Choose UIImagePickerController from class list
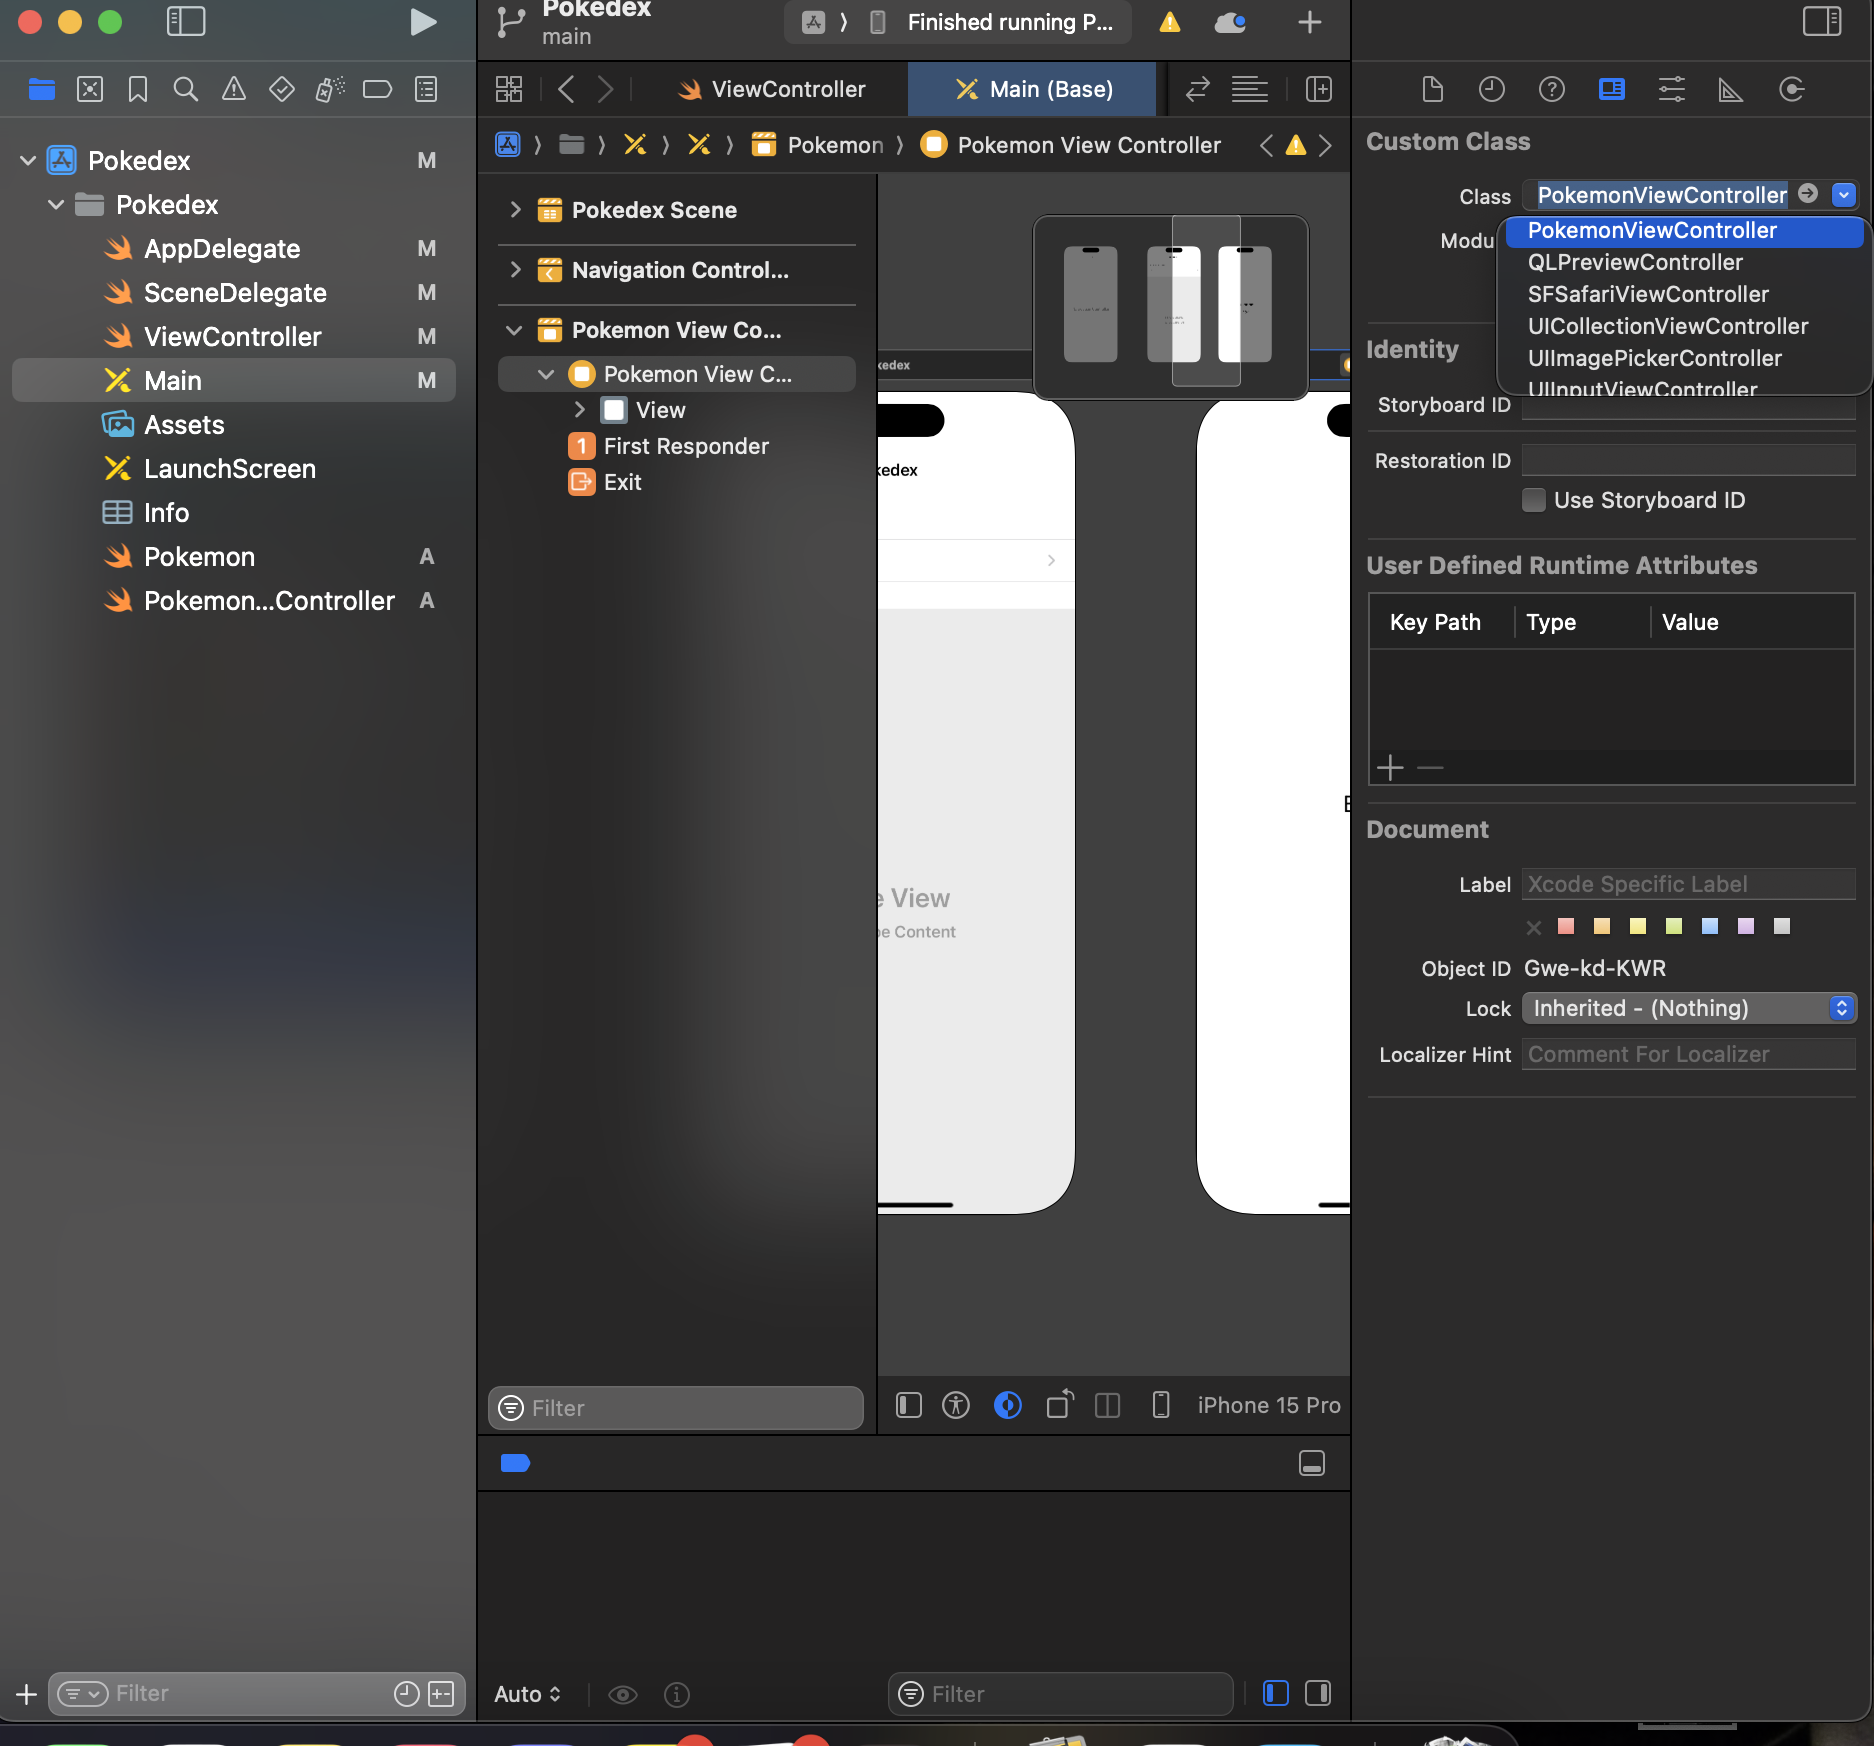 click(1655, 358)
